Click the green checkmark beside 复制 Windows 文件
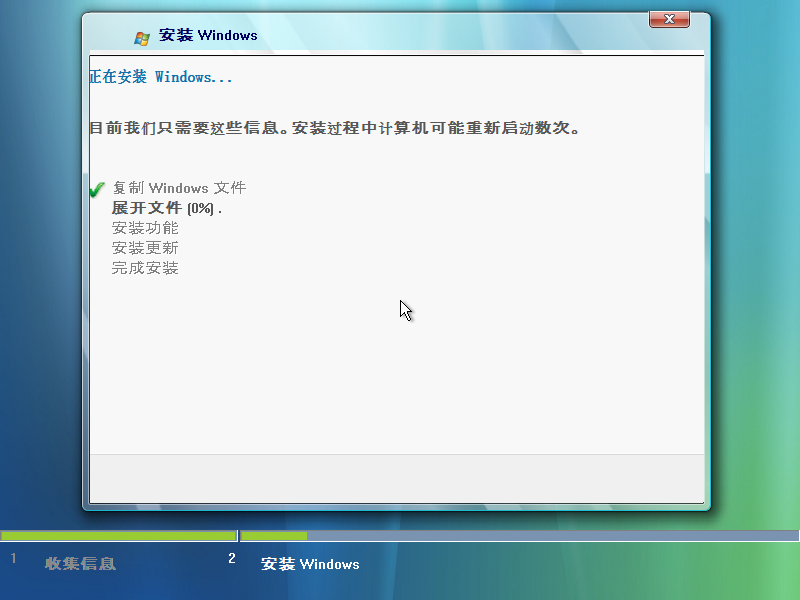Screen dimensions: 800x600 pyautogui.click(x=96, y=187)
